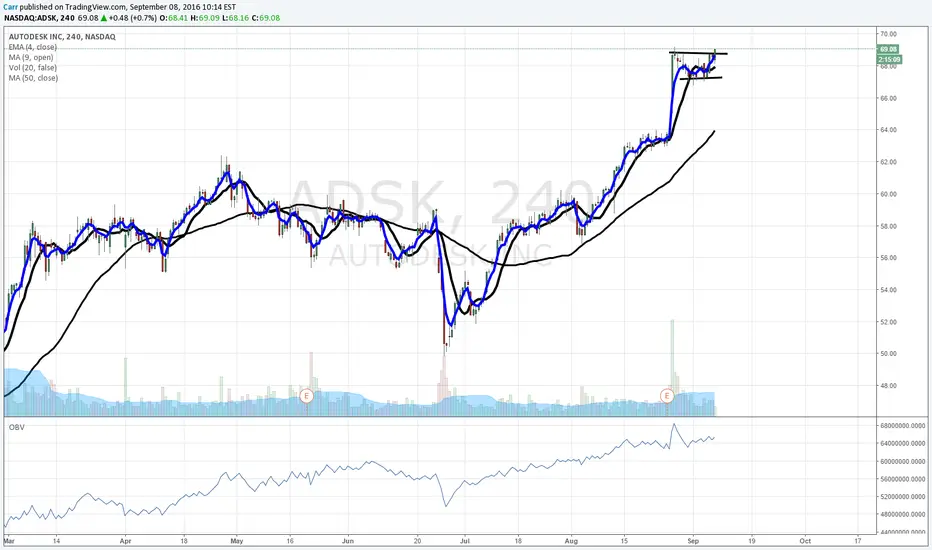Viewport: 932px width, 550px height.
Task: Click the Jul label on time axis
Action: tap(465, 541)
